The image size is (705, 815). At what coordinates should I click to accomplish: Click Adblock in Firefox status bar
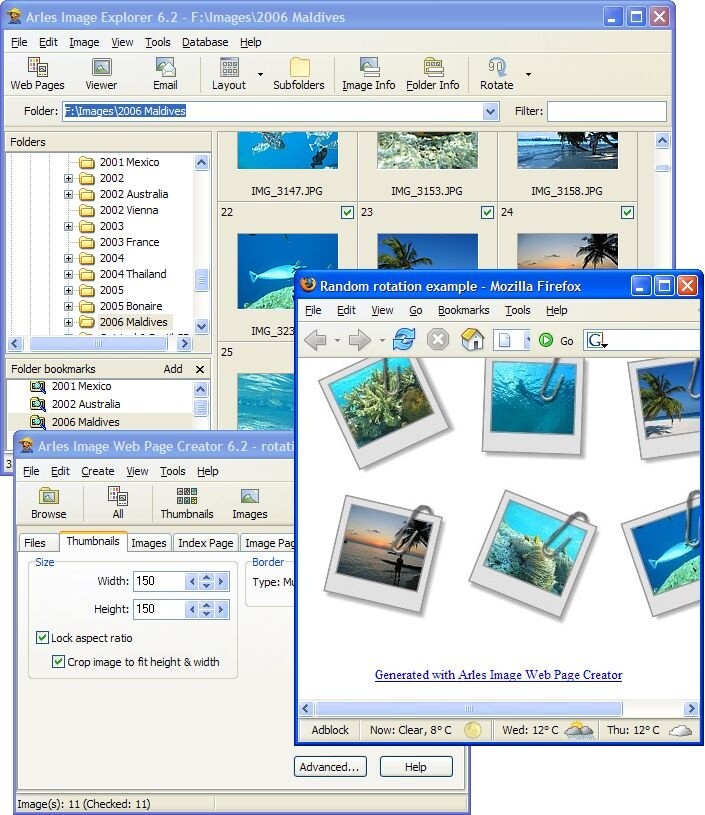pos(330,730)
